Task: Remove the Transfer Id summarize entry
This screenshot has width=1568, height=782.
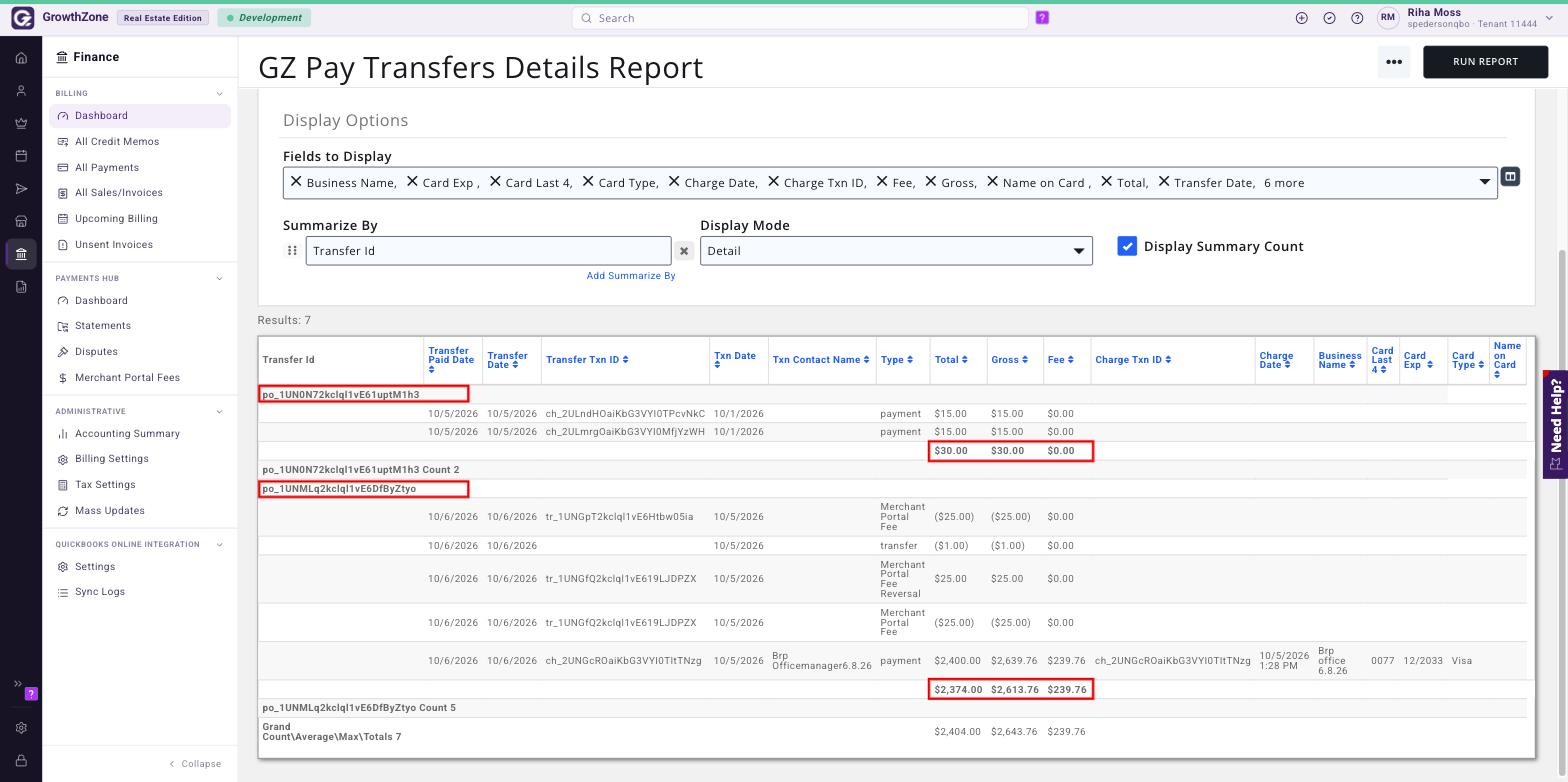Action: (x=684, y=251)
